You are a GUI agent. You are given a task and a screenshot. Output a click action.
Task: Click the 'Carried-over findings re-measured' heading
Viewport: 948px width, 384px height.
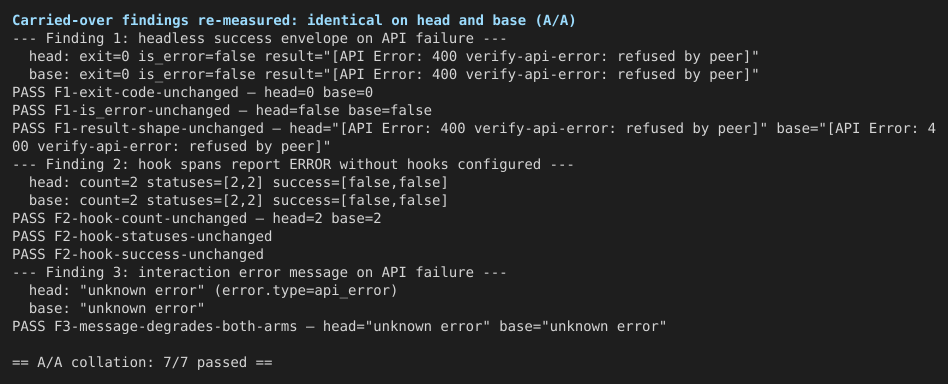294,21
